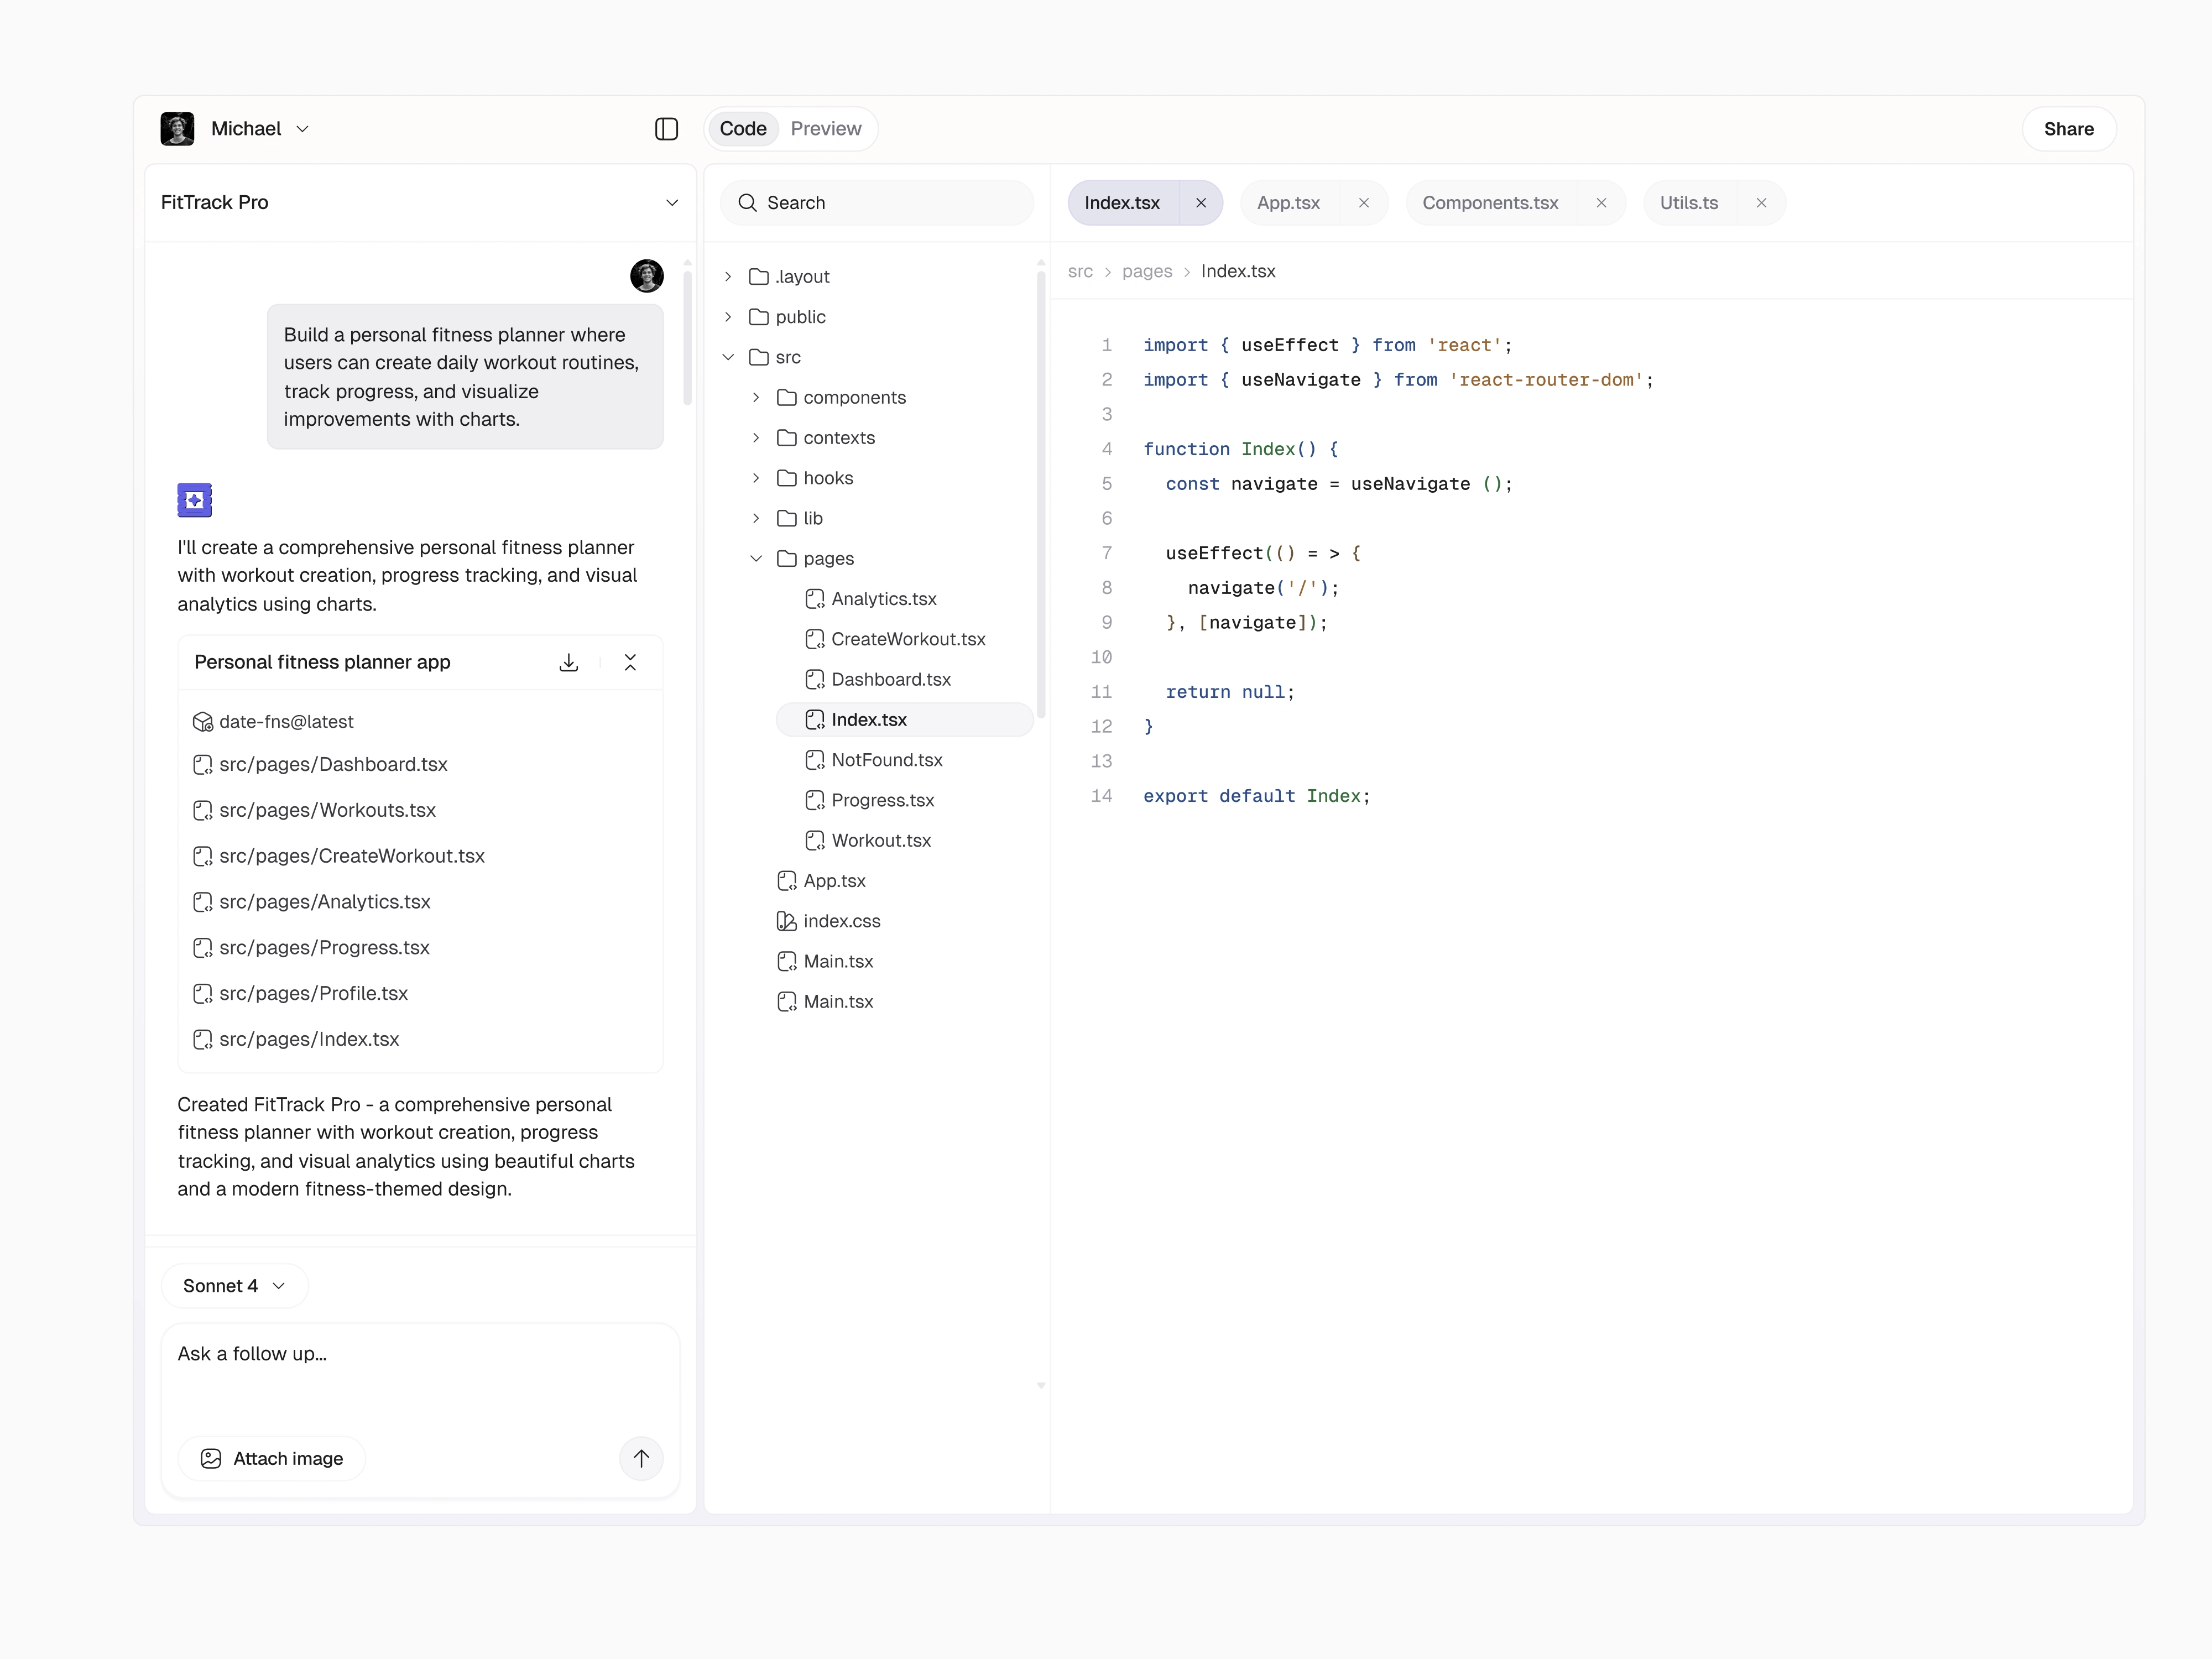This screenshot has width=2212, height=1659.
Task: Collapse the pages folder
Action: tap(756, 558)
